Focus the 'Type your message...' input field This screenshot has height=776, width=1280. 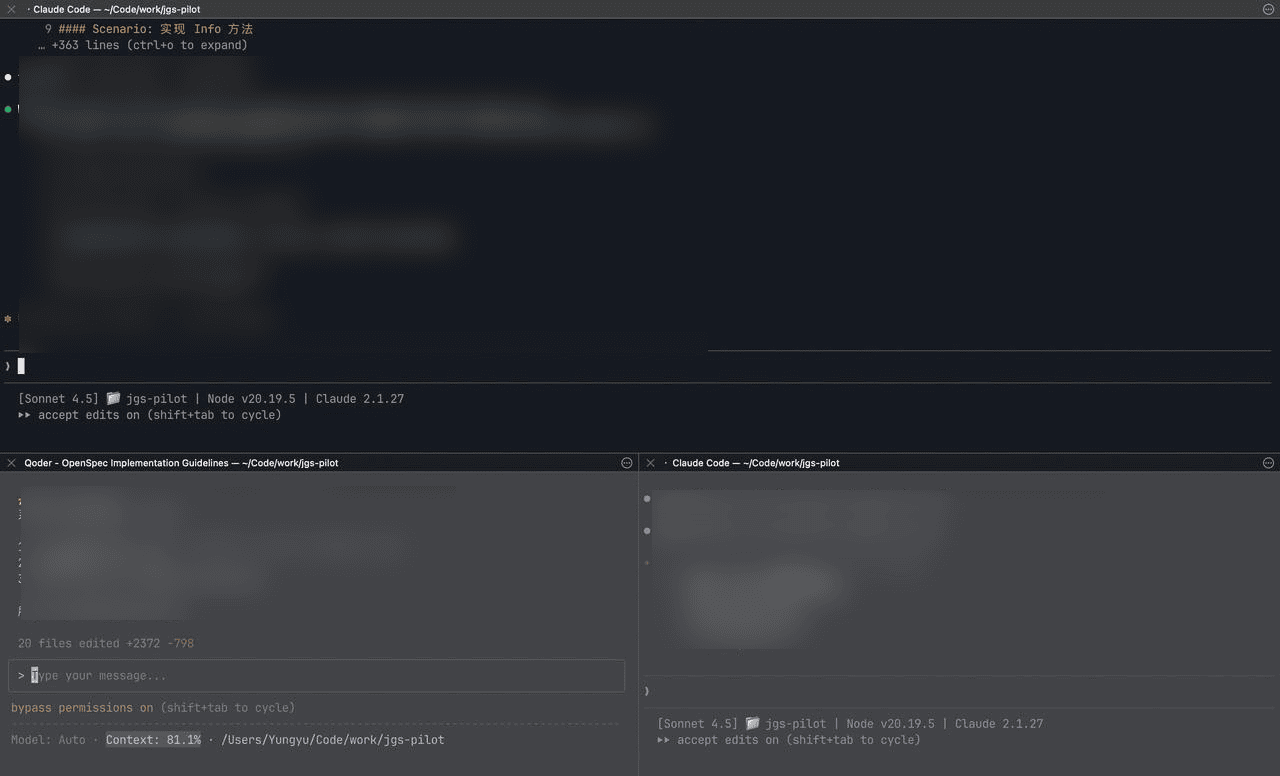pyautogui.click(x=316, y=676)
